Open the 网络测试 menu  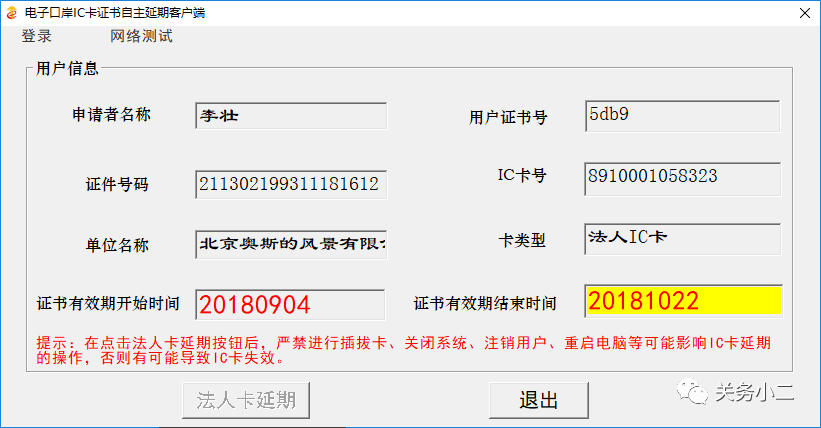141,36
